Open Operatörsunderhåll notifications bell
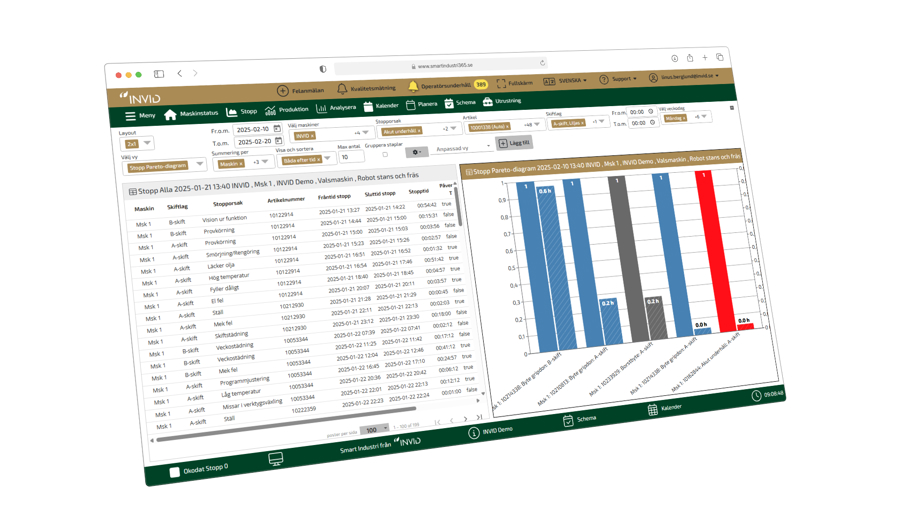This screenshot has width=900, height=506. pyautogui.click(x=412, y=86)
